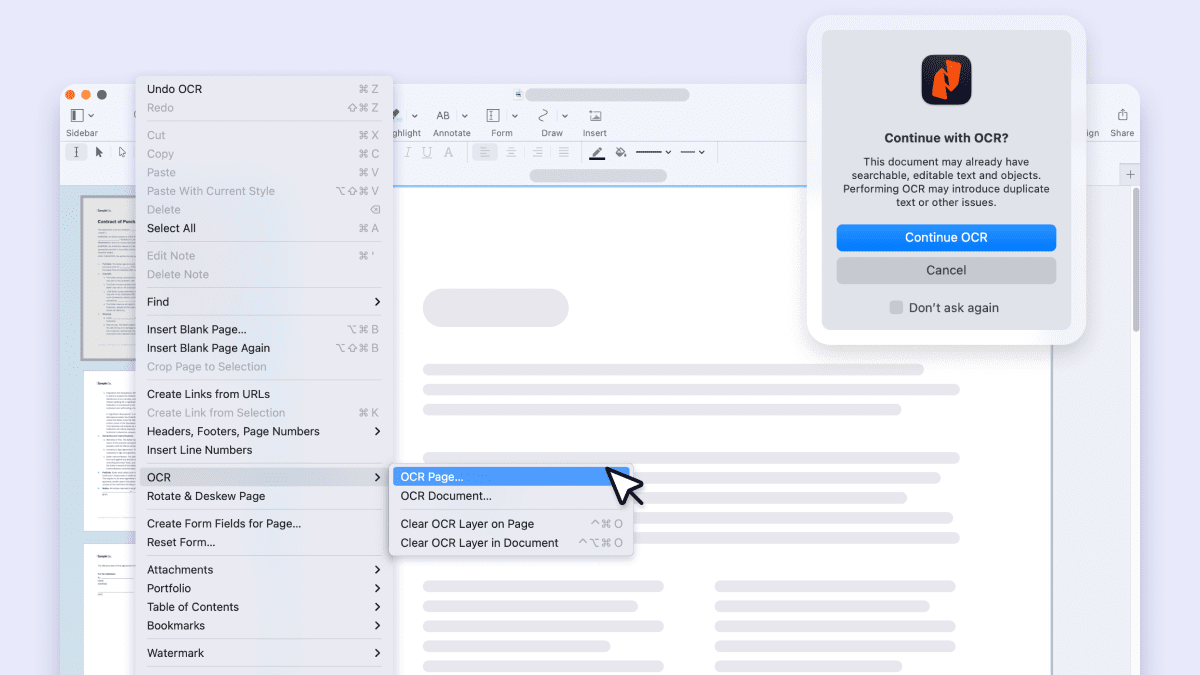Click Cancel in the OCR dialog
1200x675 pixels.
click(946, 270)
